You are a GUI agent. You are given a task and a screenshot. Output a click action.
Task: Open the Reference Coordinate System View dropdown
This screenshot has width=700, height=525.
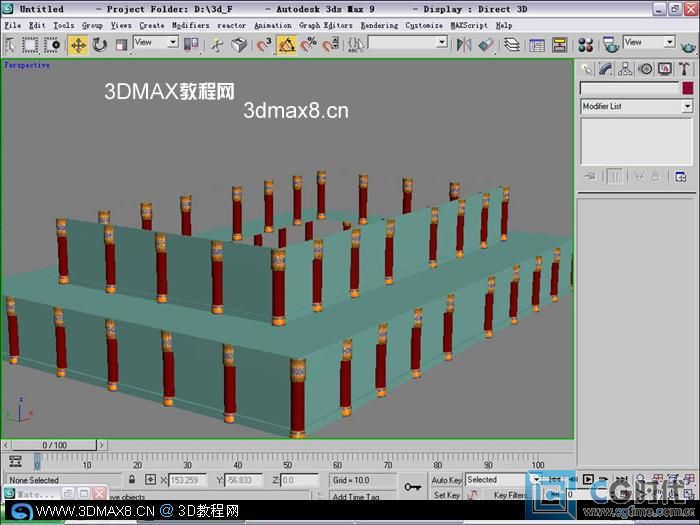156,42
